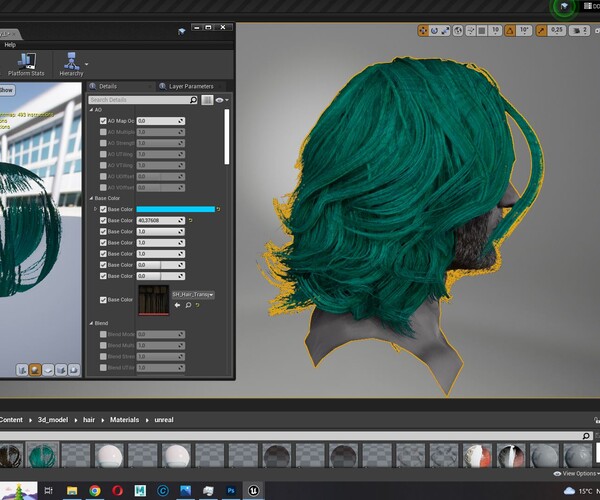Click the unreal breadcrumb folder
The image size is (600, 500).
(x=164, y=420)
